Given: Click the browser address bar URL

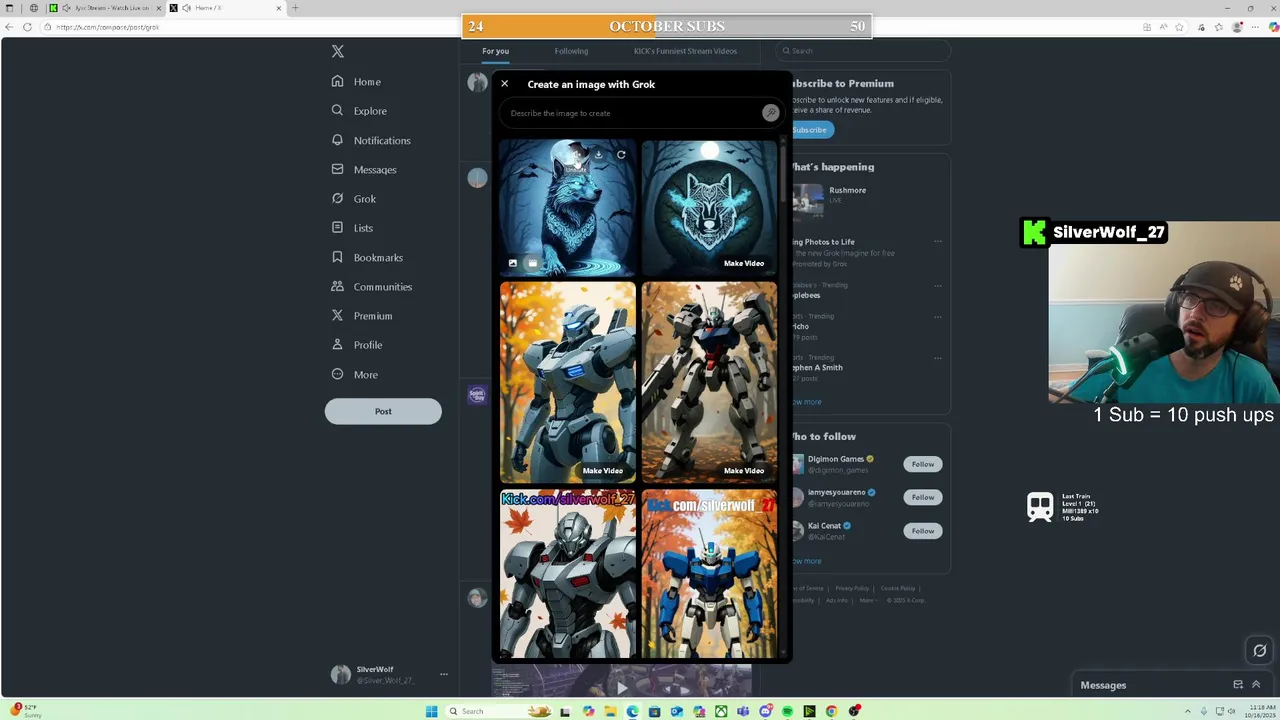Looking at the screenshot, I should 108,27.
